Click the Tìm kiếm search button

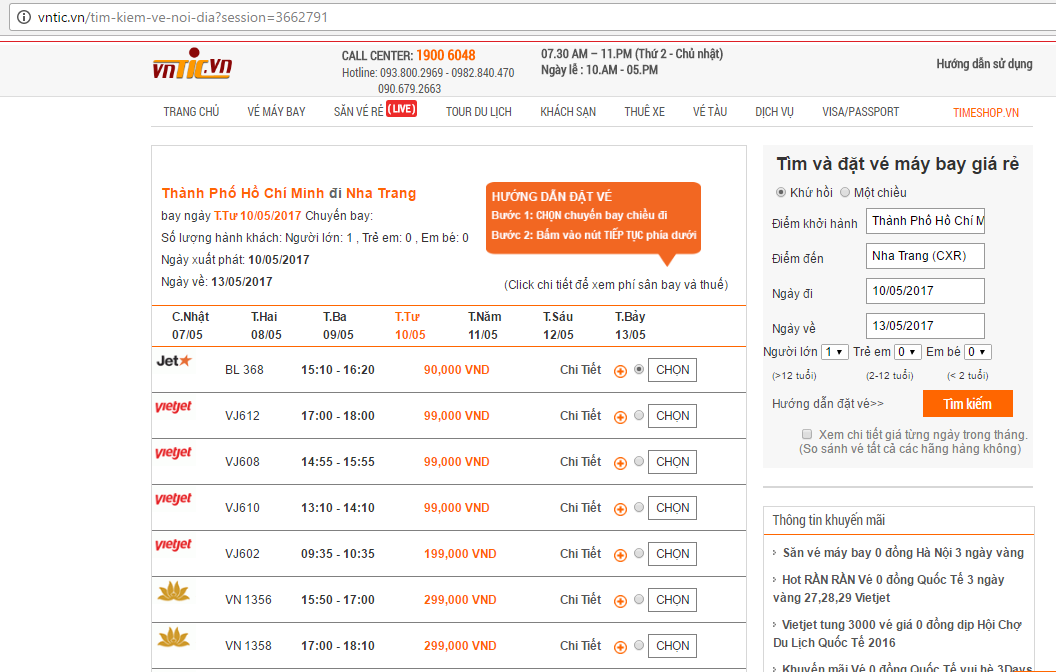coord(968,403)
